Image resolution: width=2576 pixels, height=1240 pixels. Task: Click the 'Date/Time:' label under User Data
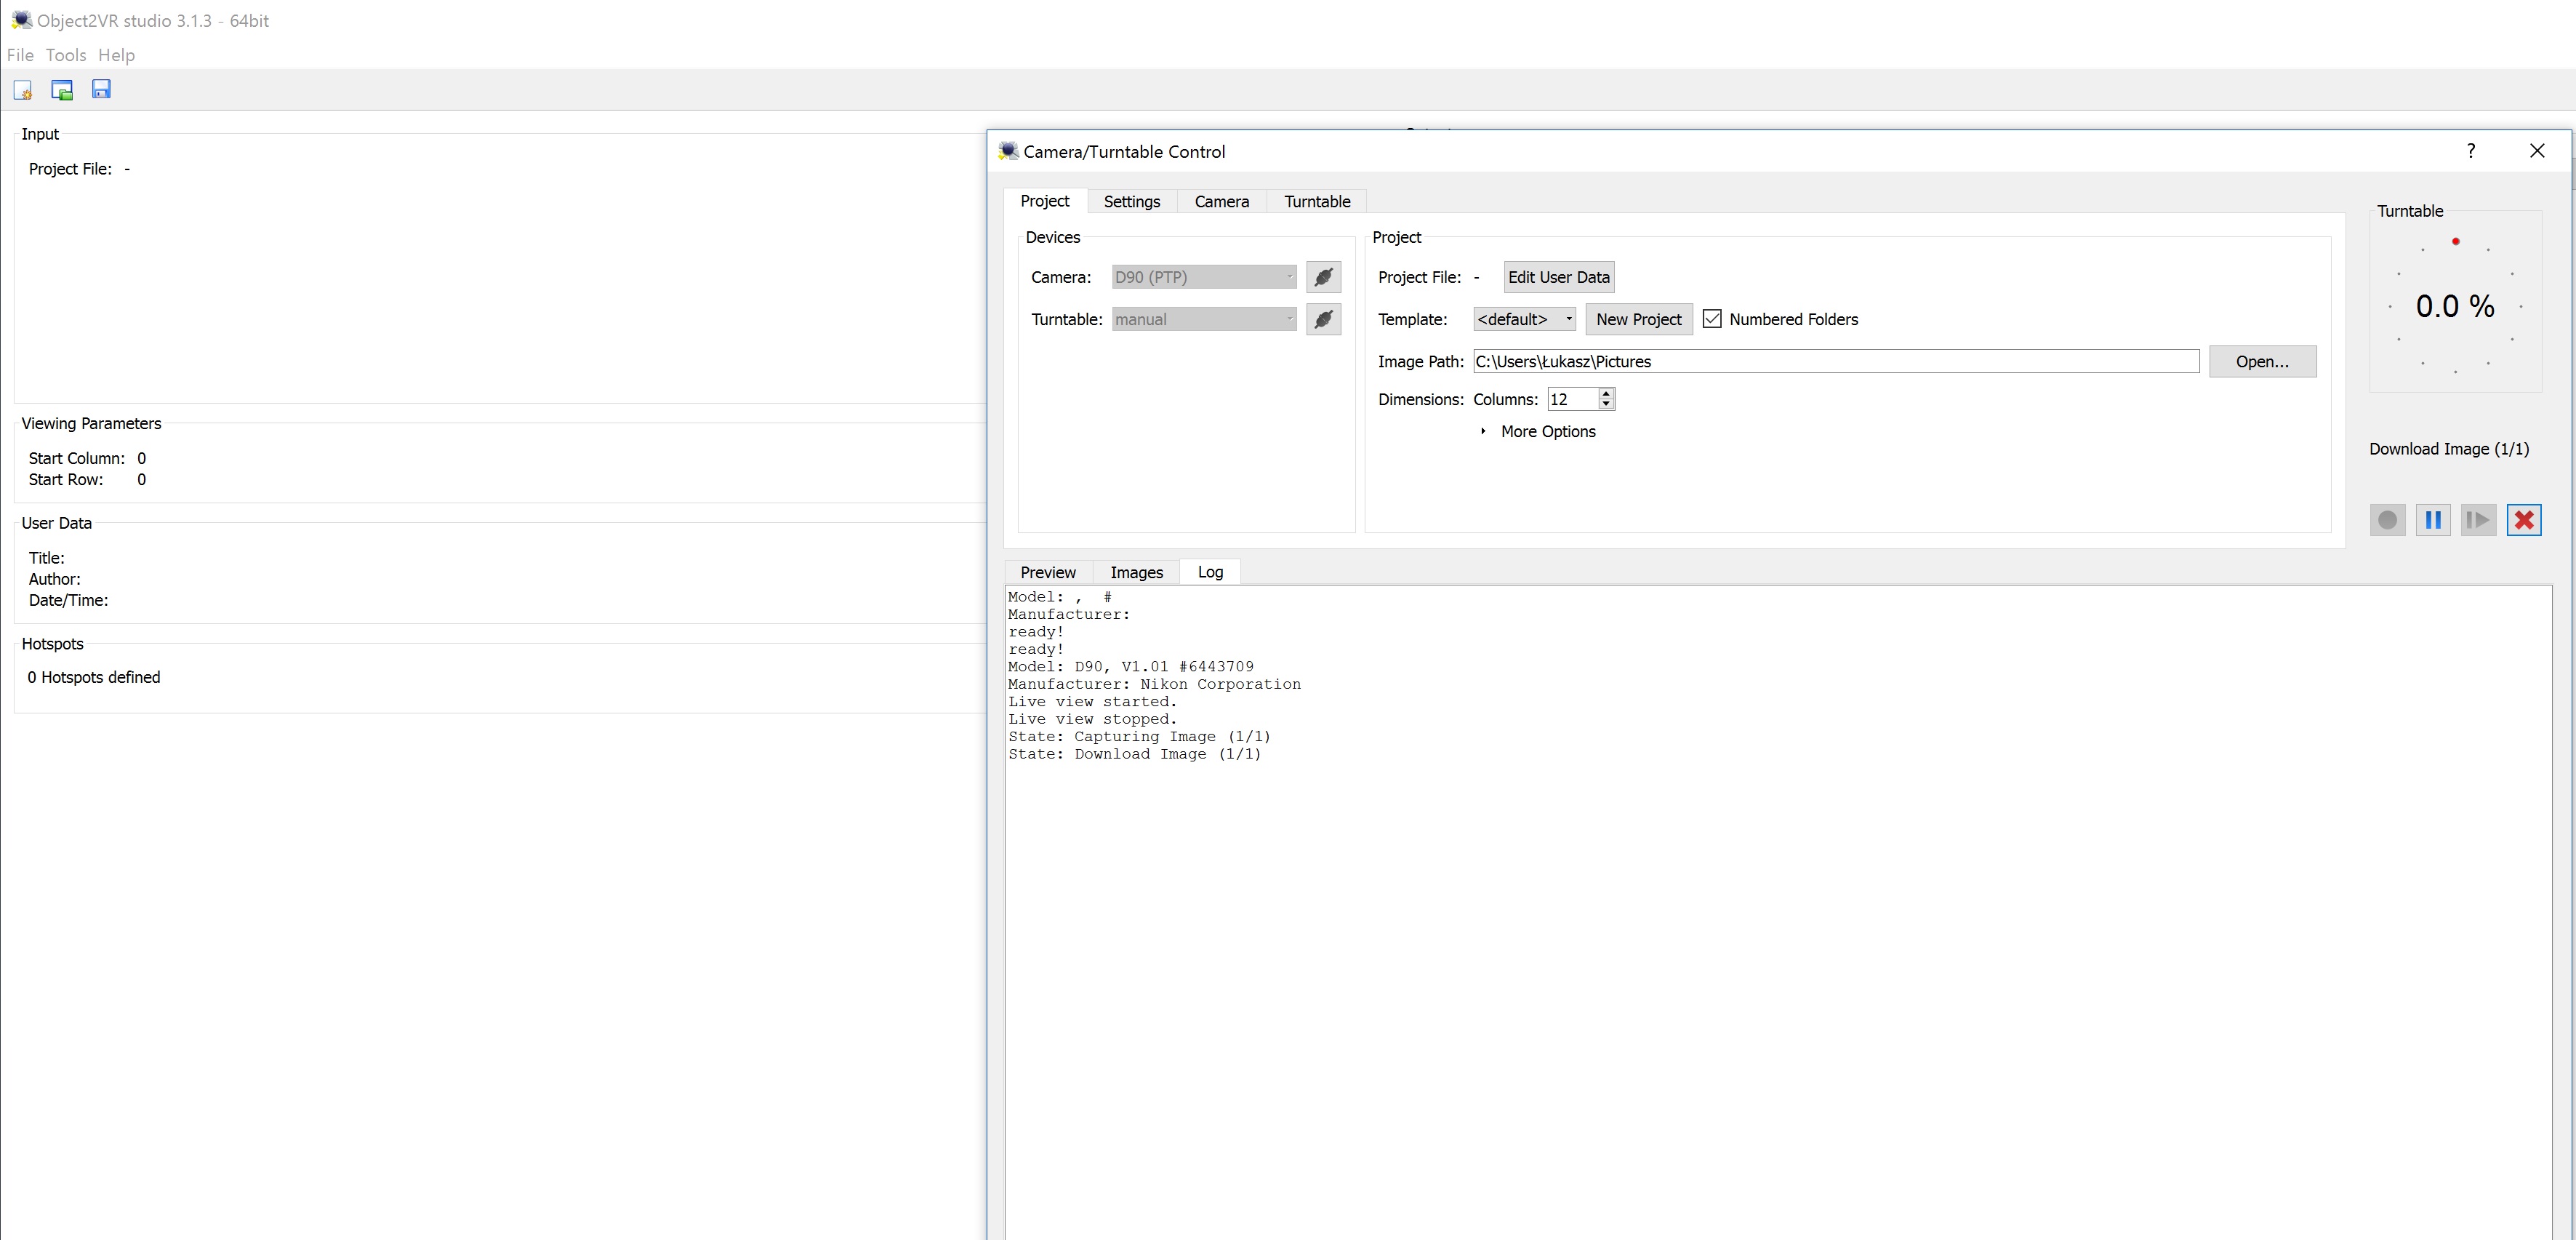tap(68, 600)
